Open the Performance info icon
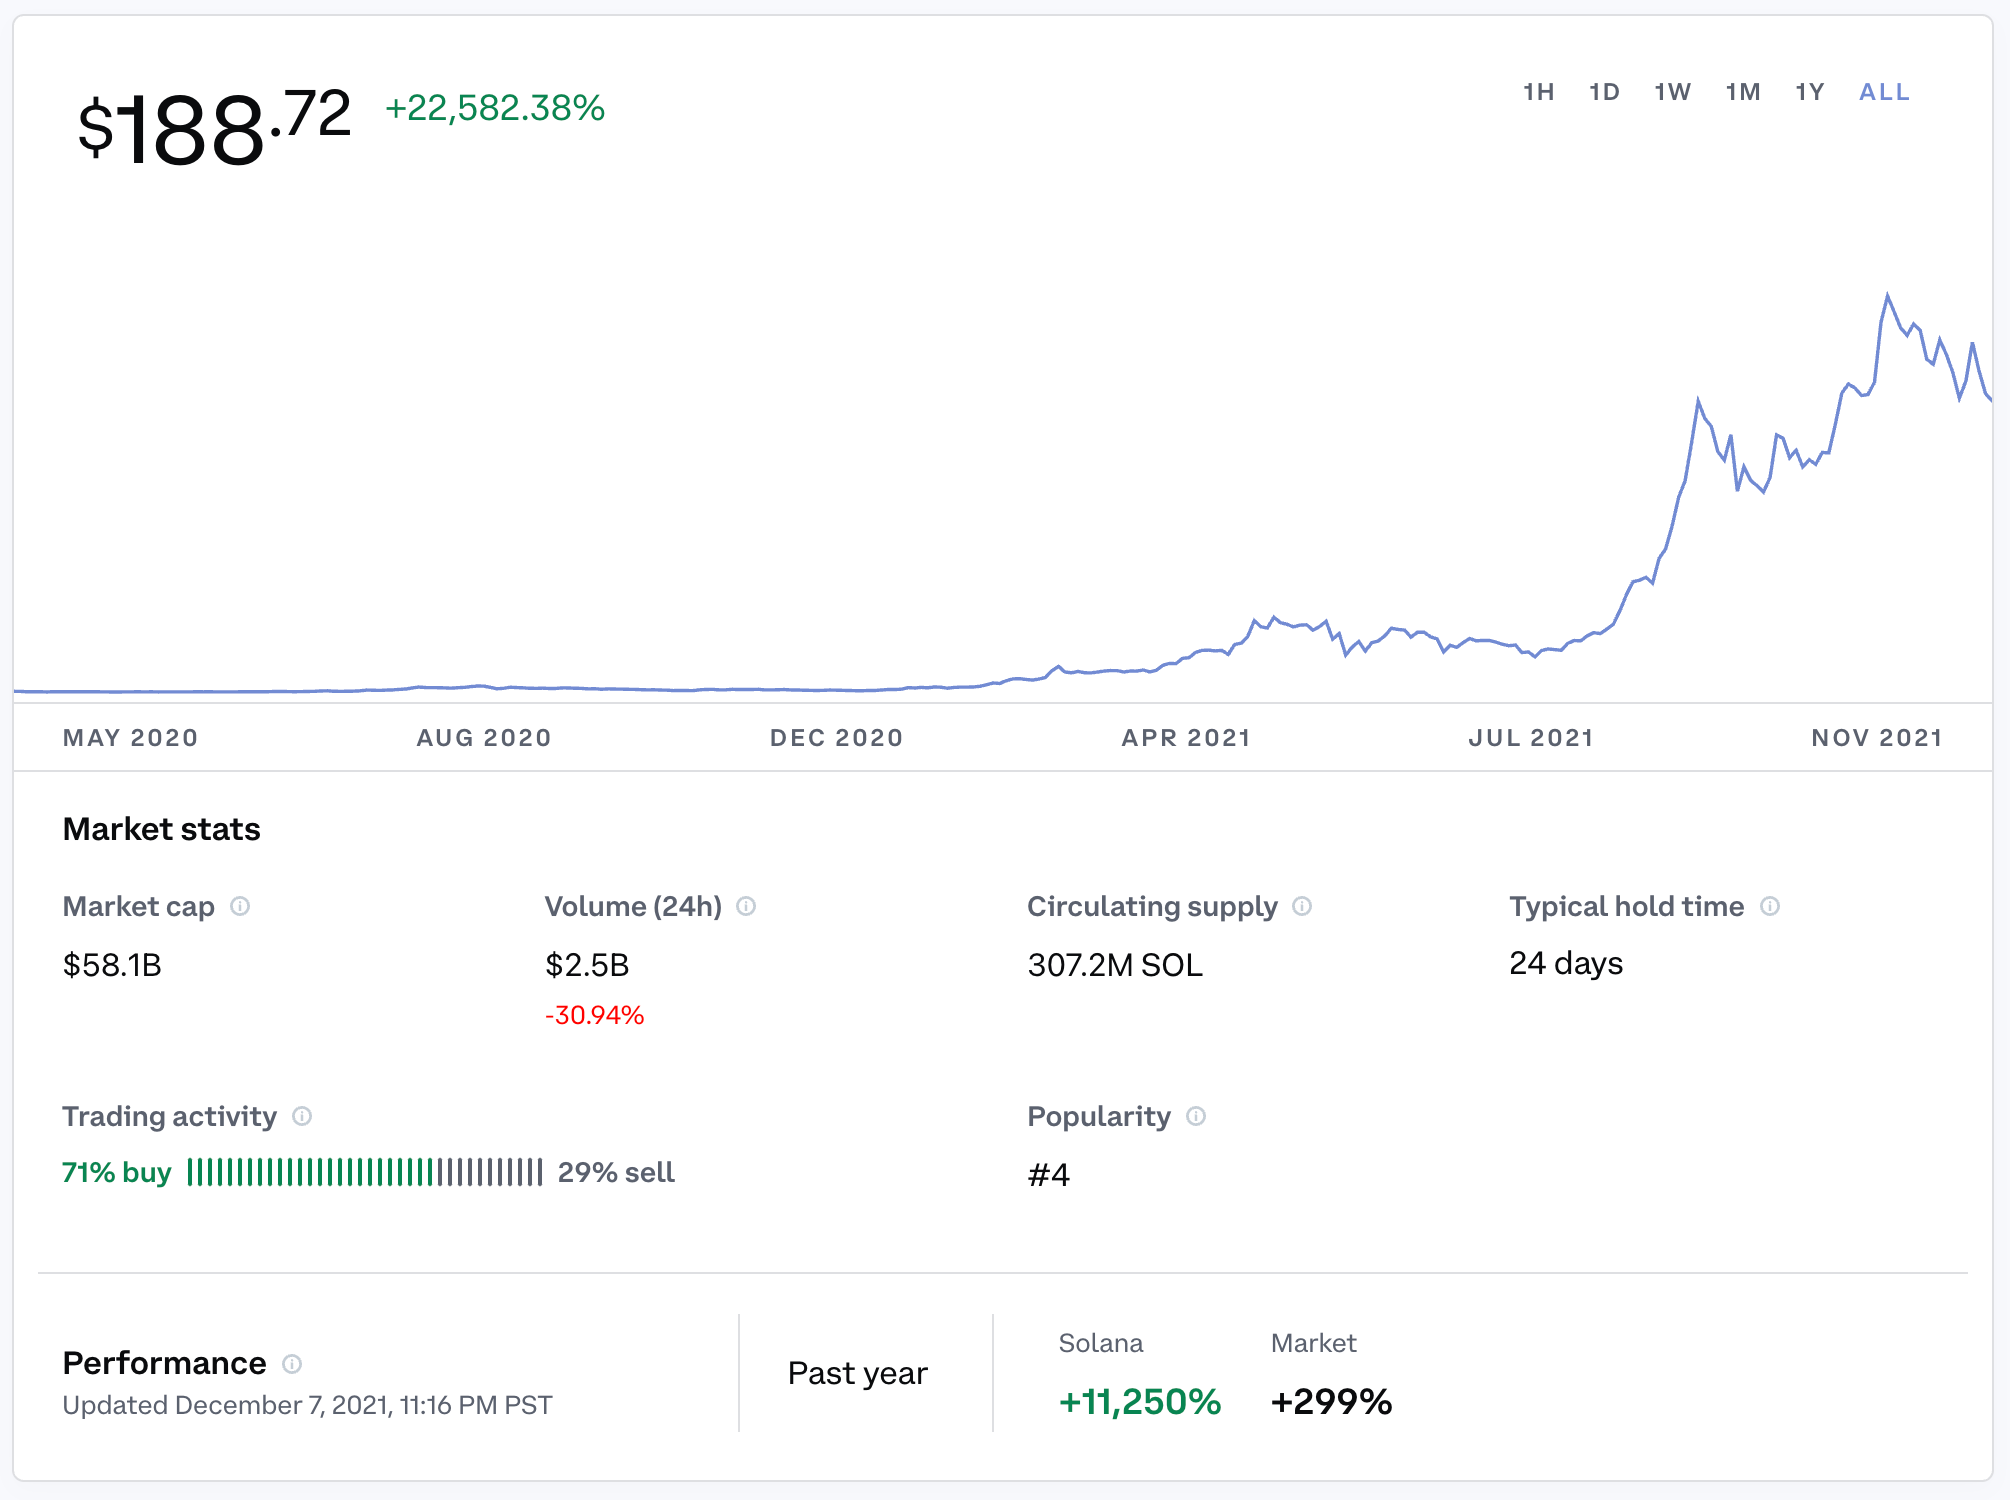Screen dimensions: 2010x1500 [292, 1364]
